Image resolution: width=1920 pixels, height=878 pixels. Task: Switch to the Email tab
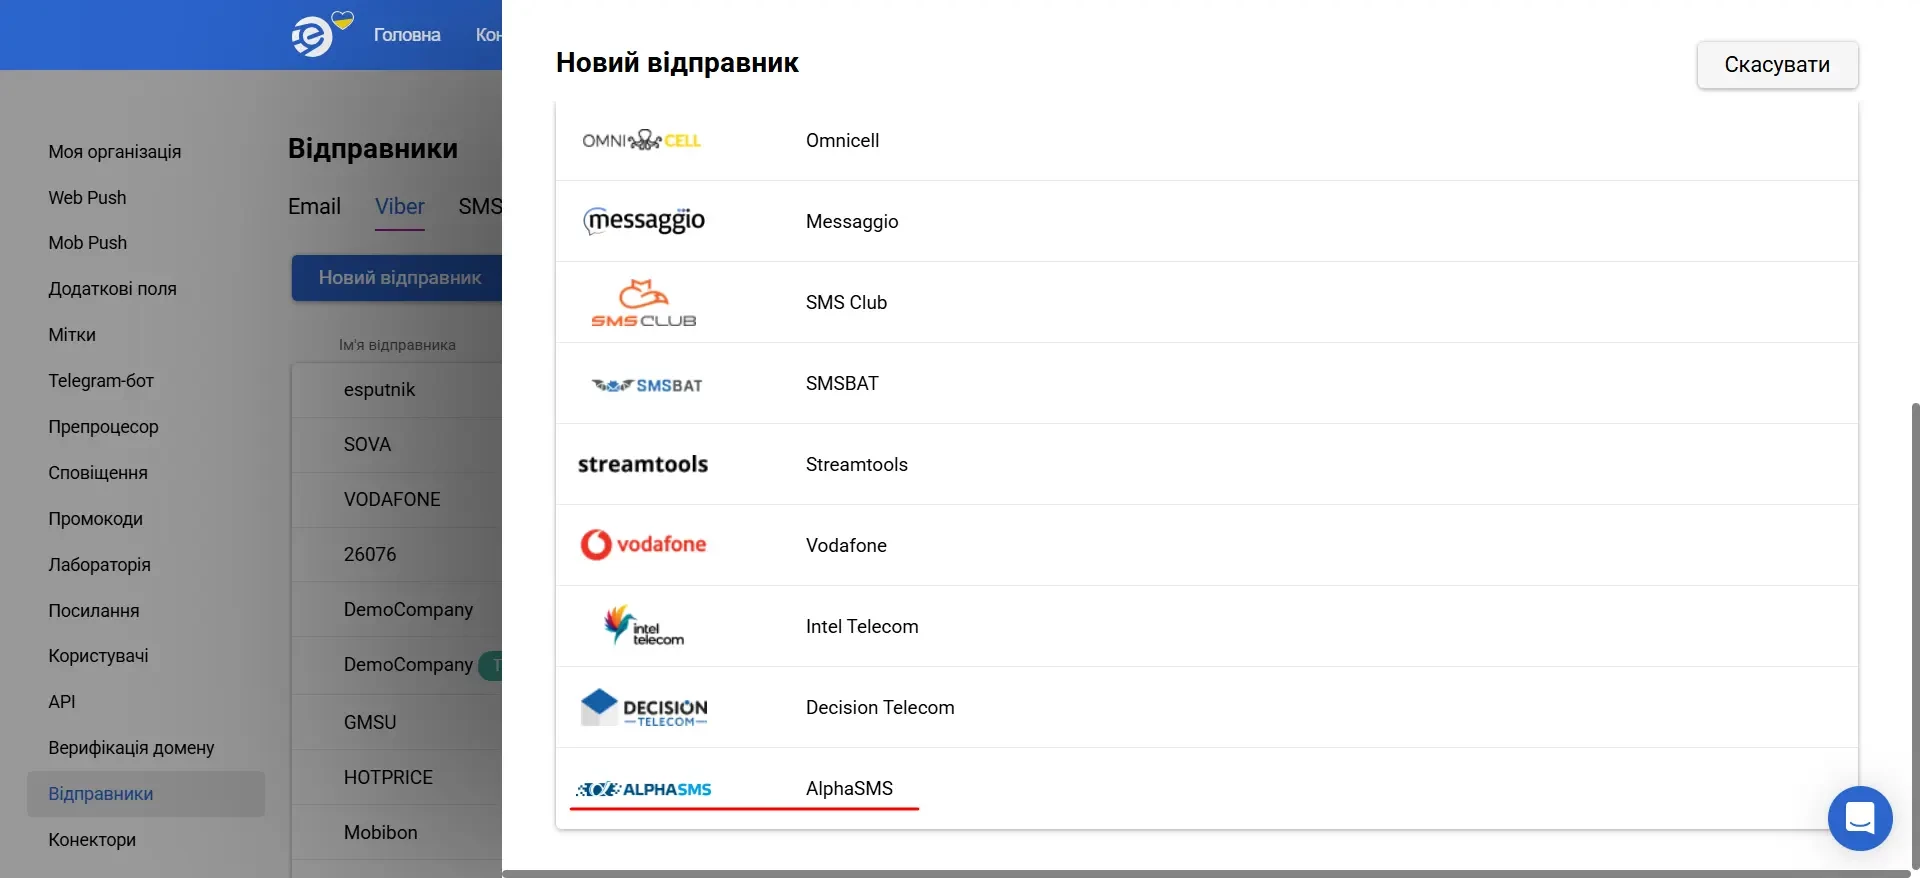[314, 206]
